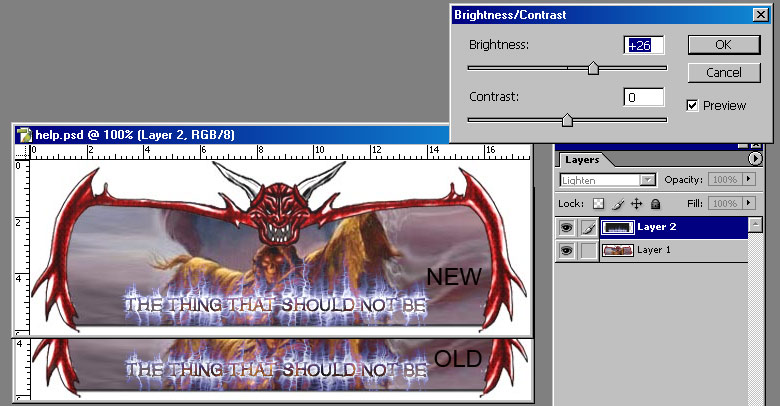
Task: Hide Layer 2 using its eye icon
Action: tap(567, 228)
